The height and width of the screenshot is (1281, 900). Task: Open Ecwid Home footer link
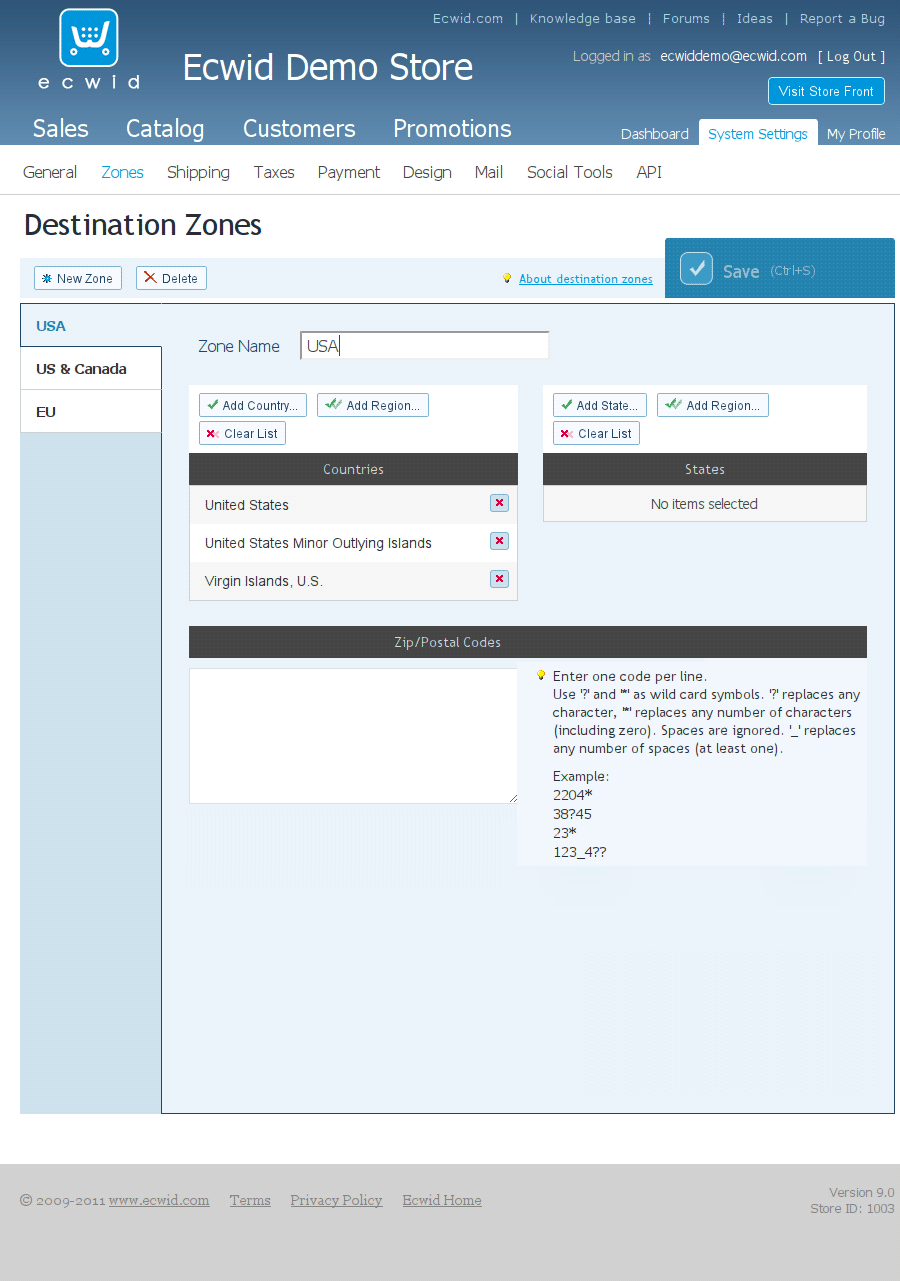(442, 1200)
